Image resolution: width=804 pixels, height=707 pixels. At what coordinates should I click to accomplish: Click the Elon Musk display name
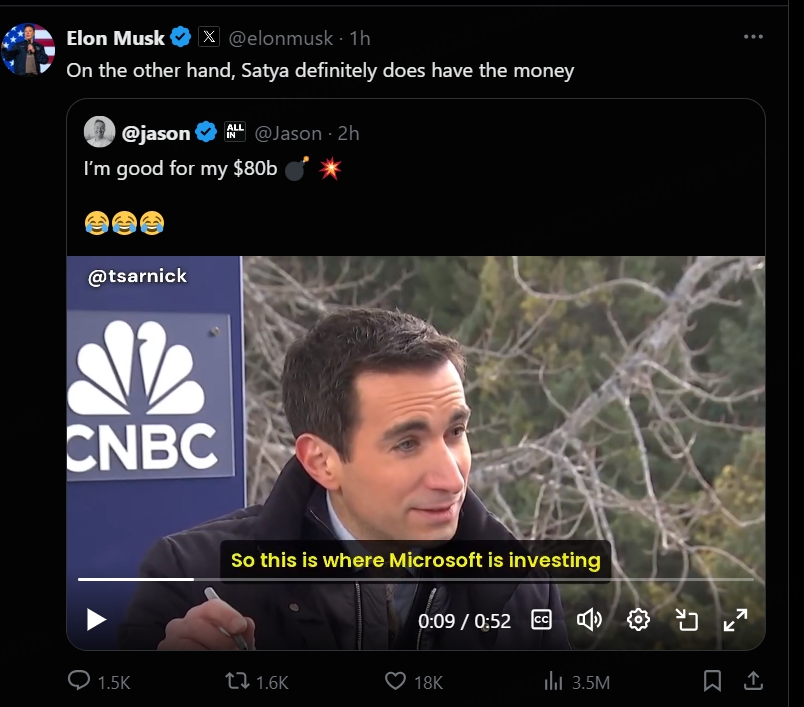point(115,38)
